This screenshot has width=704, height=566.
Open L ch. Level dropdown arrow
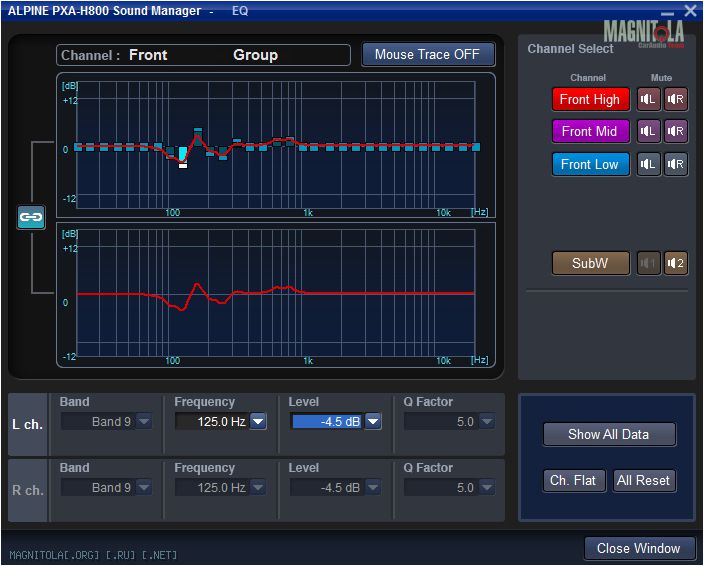click(373, 422)
